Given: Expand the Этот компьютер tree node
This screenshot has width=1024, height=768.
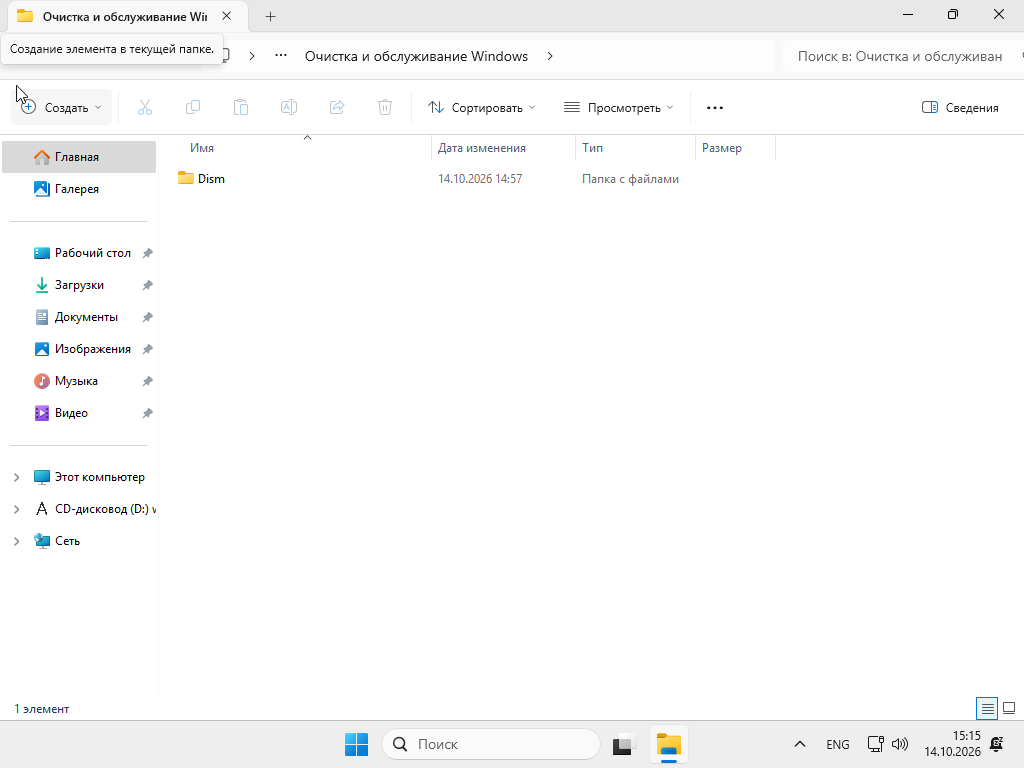Looking at the screenshot, I should click(17, 477).
